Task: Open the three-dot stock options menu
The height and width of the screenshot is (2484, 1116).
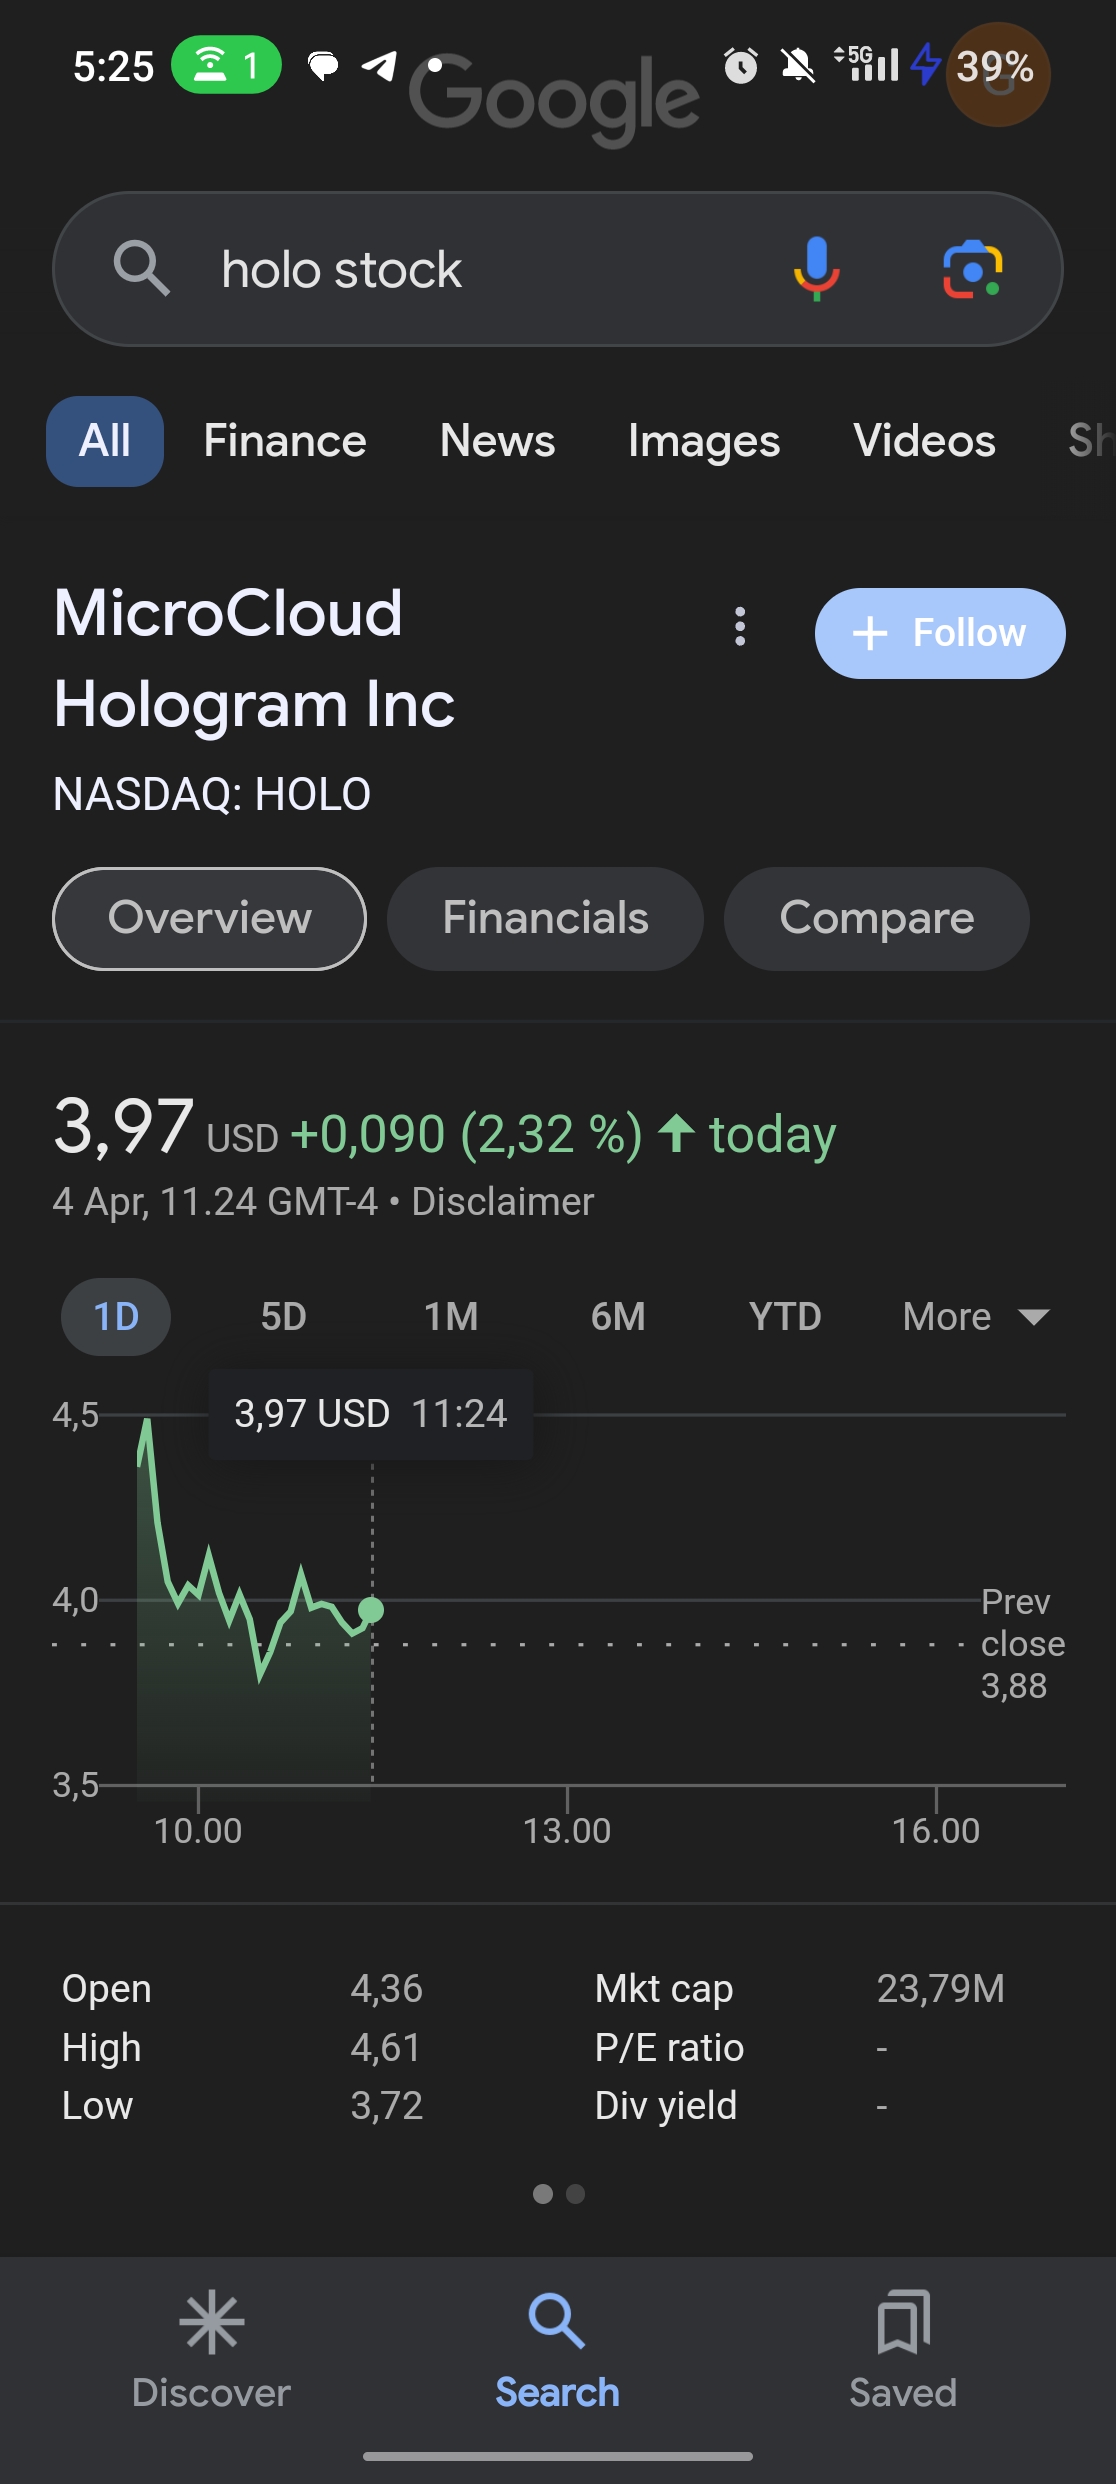Action: (x=740, y=627)
